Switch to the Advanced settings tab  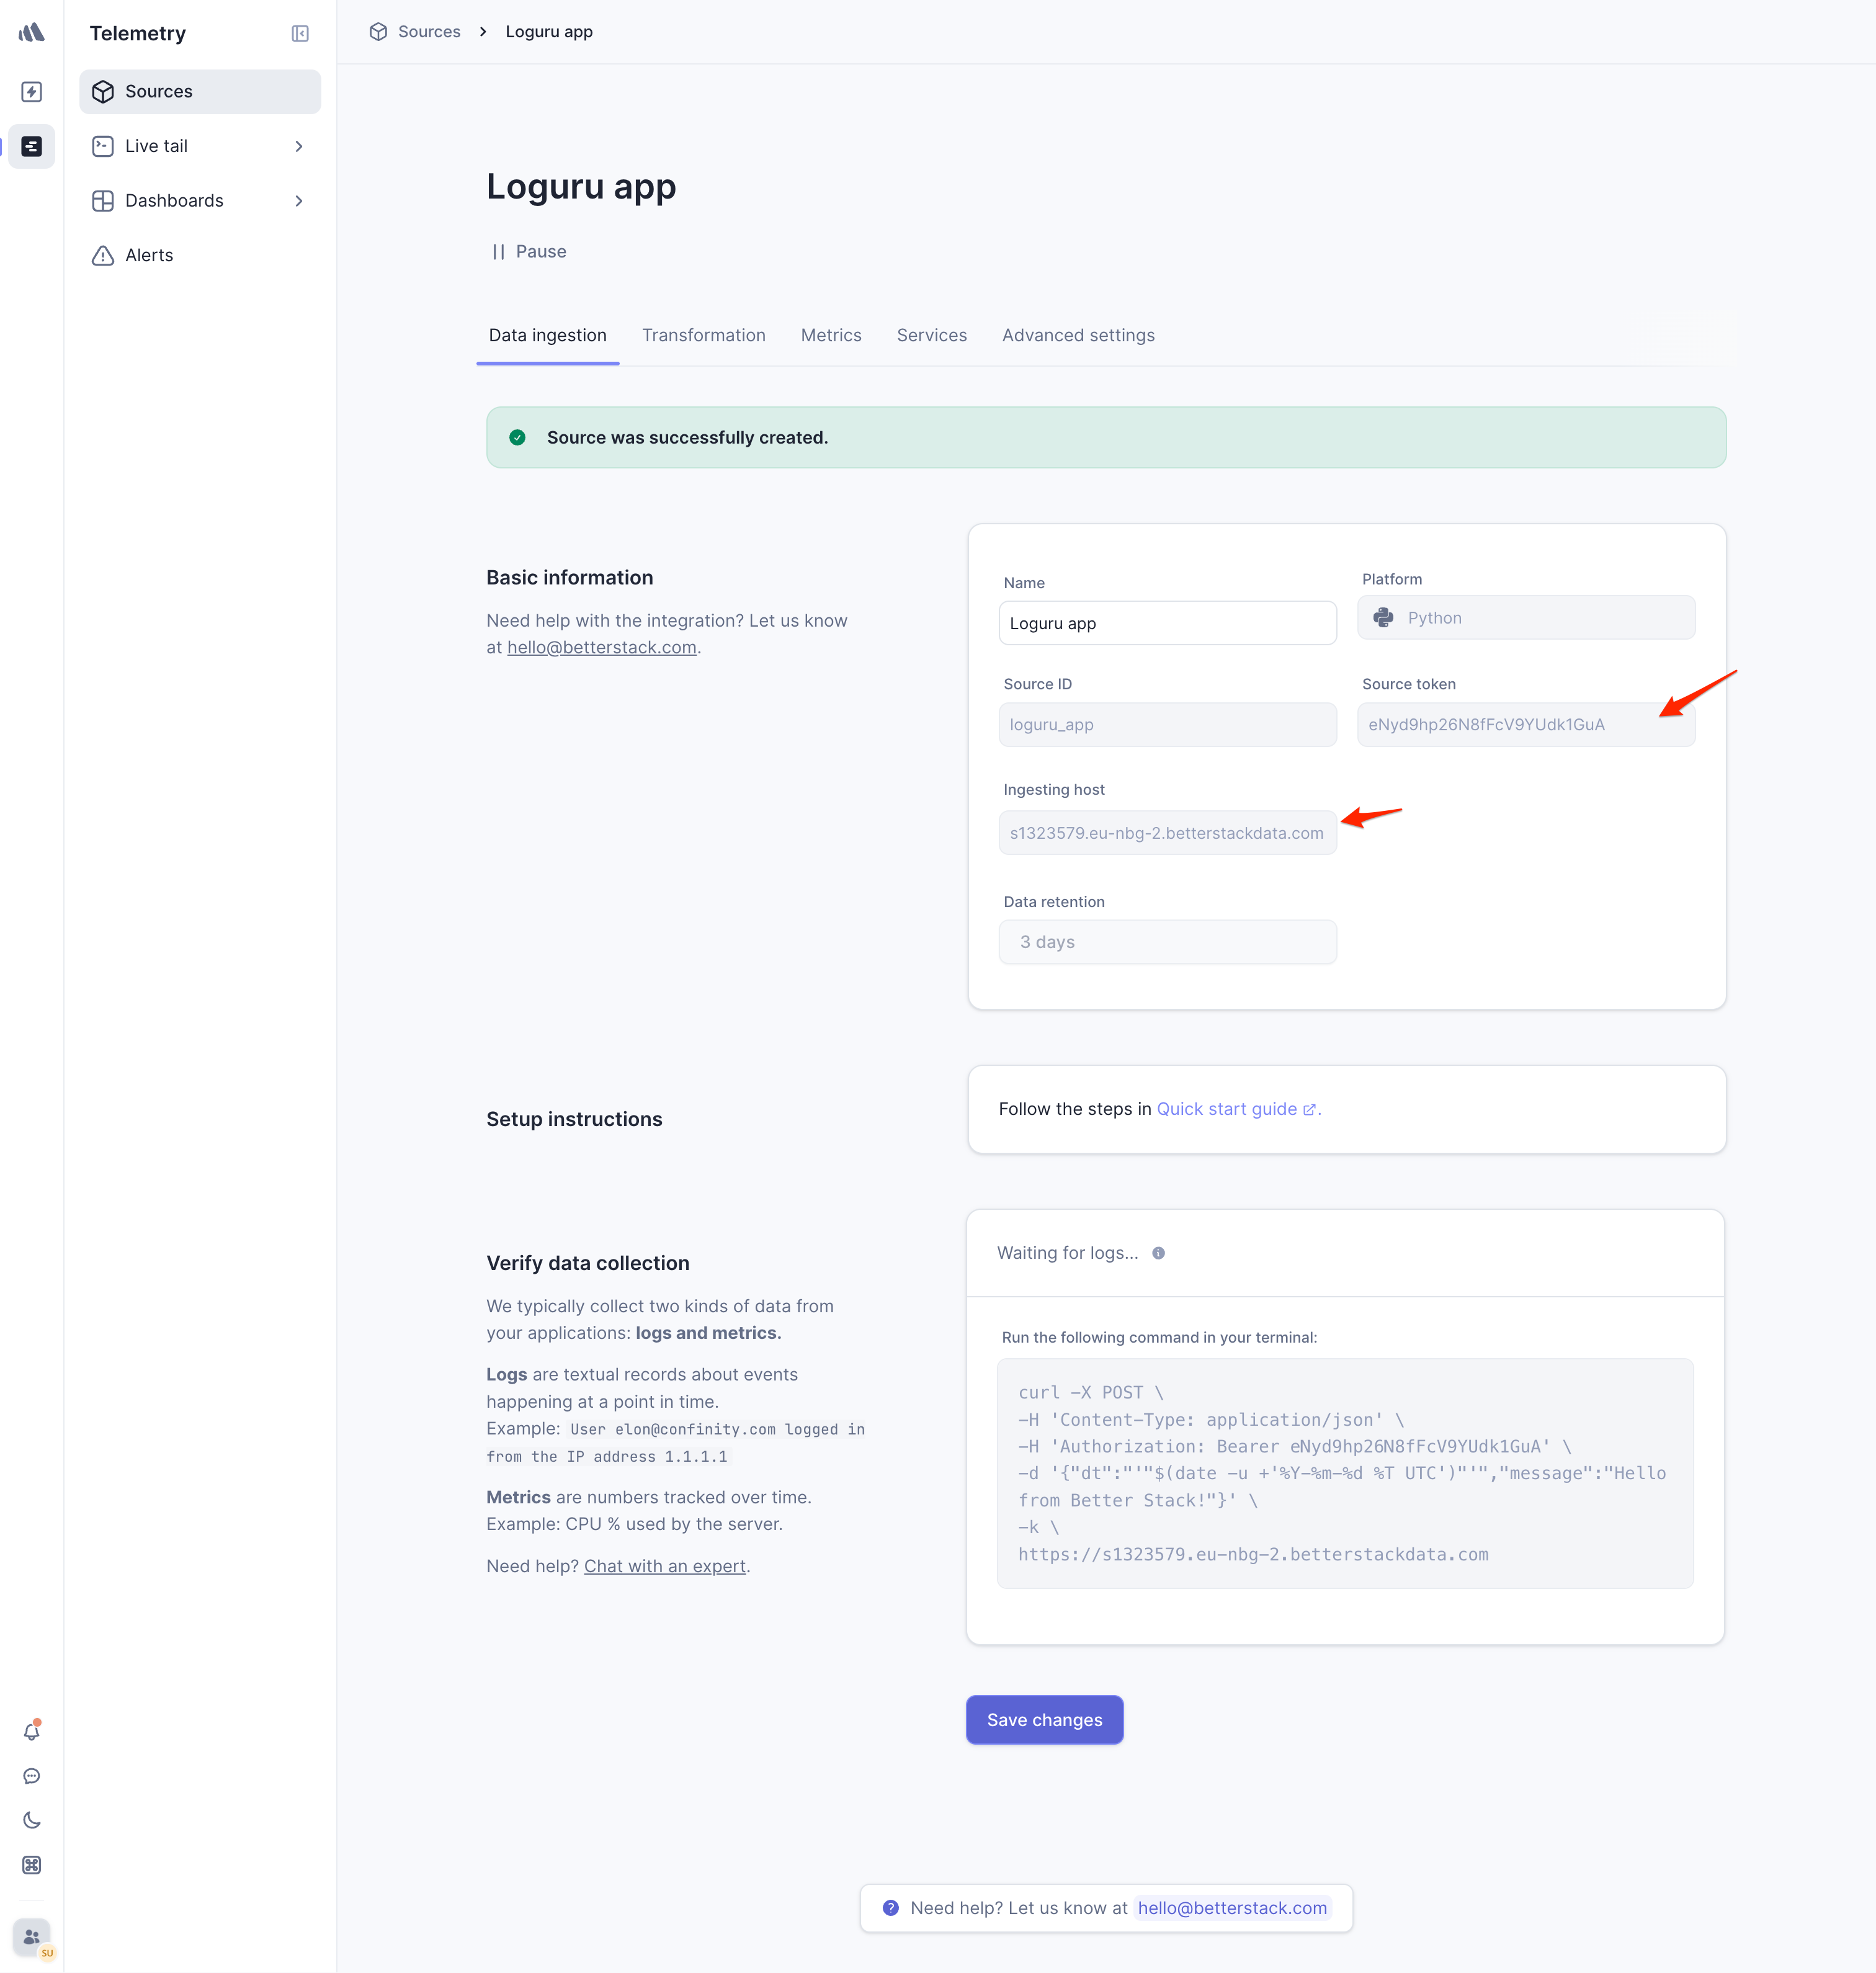(1077, 335)
